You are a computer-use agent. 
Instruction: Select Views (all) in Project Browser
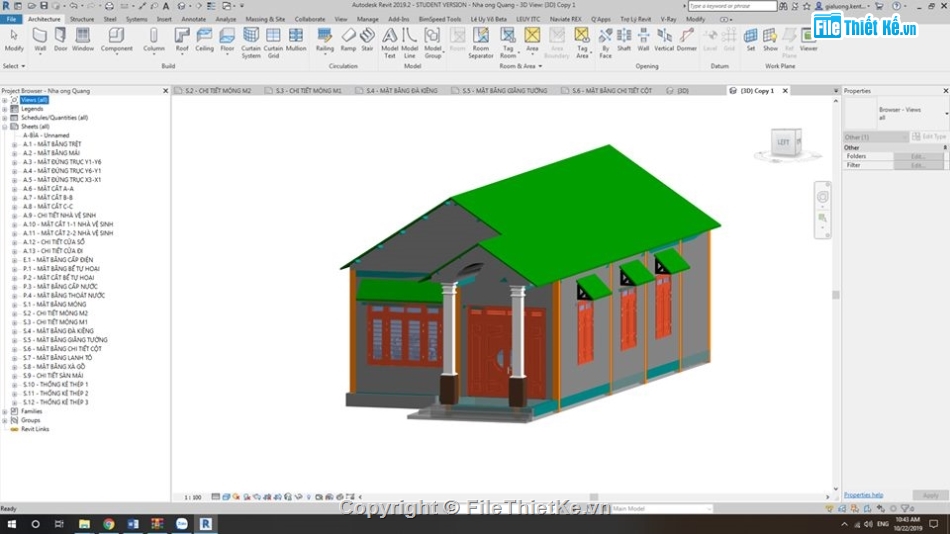[x=33, y=100]
